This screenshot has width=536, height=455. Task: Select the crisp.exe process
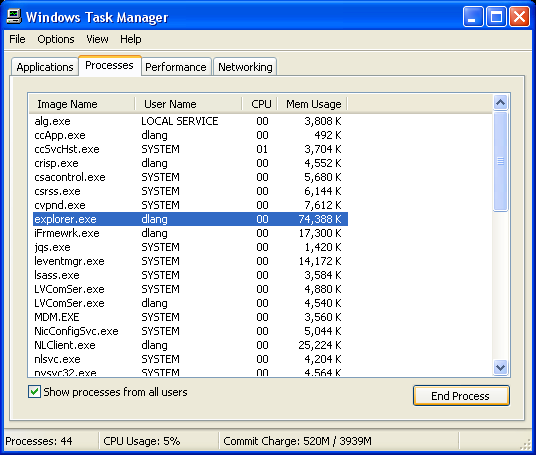click(x=190, y=163)
